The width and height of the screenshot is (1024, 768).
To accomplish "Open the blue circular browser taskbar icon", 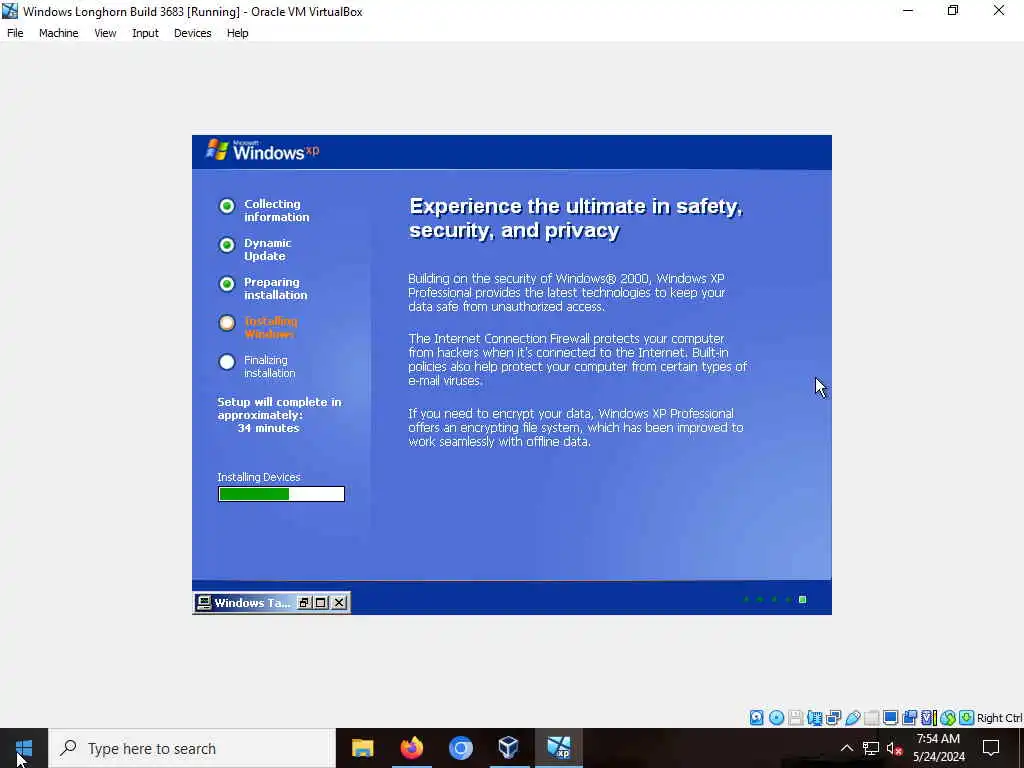I will [x=460, y=748].
